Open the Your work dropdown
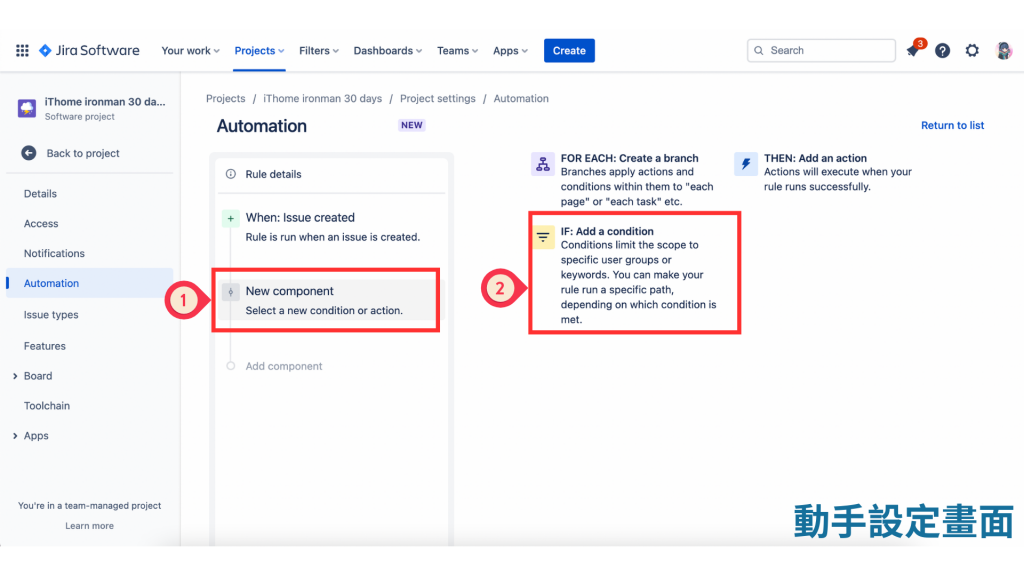This screenshot has height=576, width=1024. point(190,50)
